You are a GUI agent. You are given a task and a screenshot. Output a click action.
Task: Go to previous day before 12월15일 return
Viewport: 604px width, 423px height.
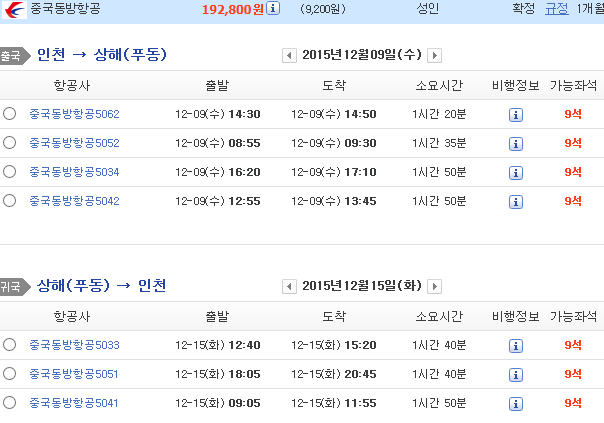click(x=289, y=287)
